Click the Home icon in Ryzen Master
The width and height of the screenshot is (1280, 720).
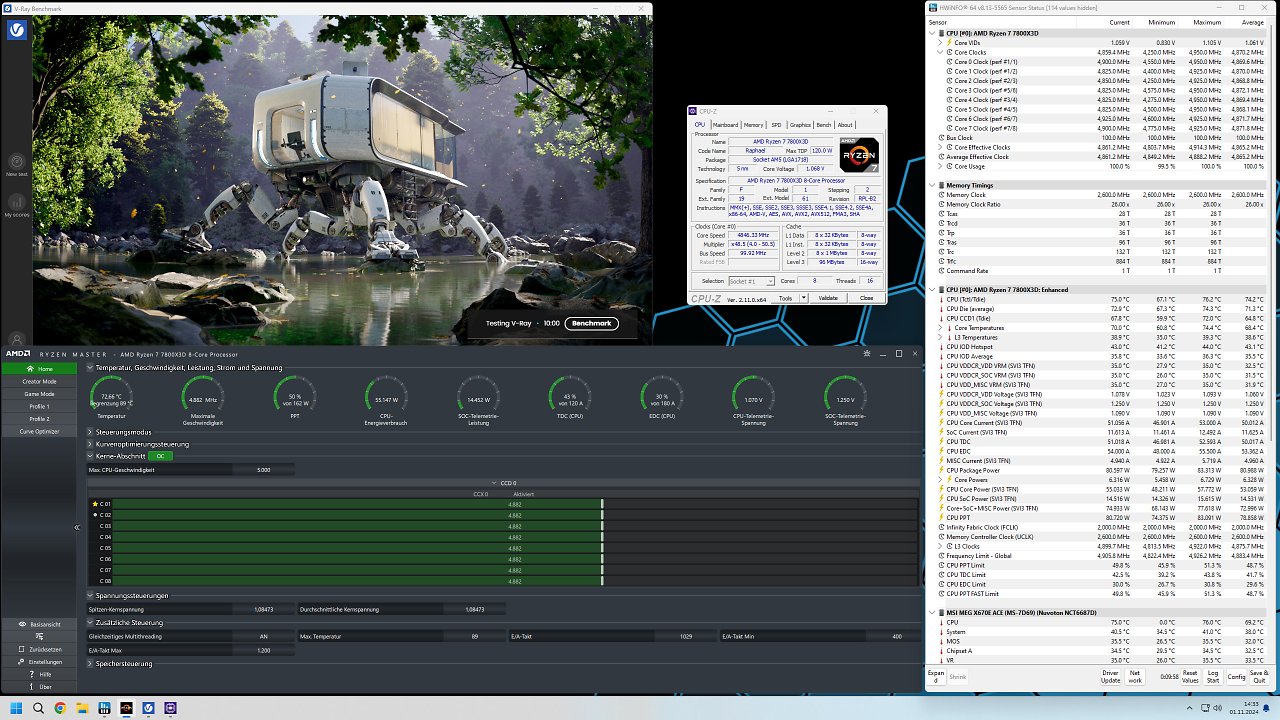[x=32, y=369]
